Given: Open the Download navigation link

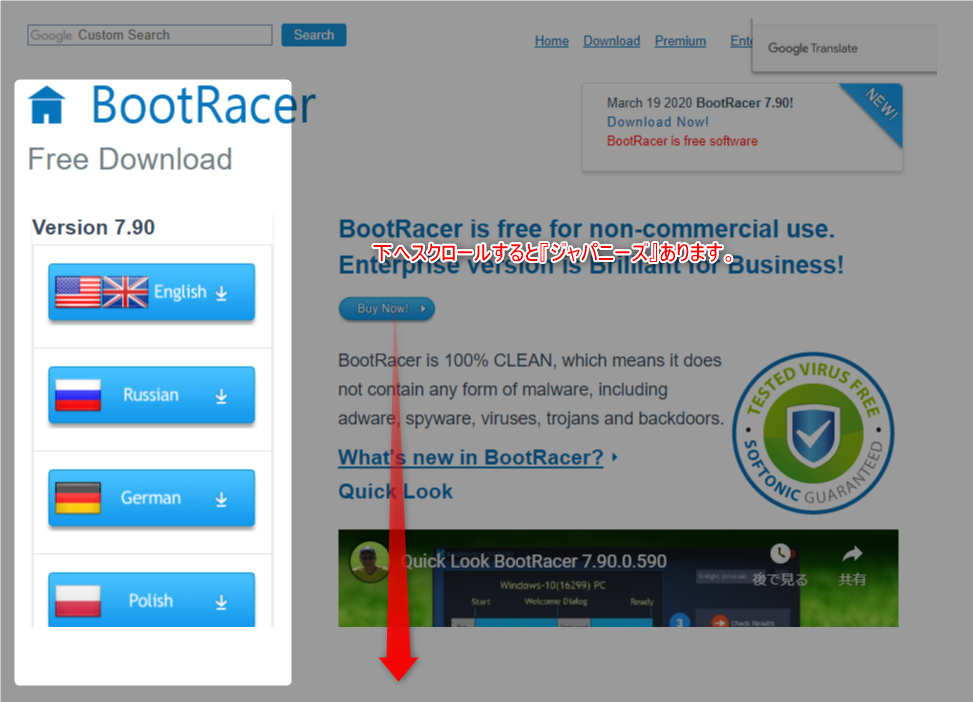Looking at the screenshot, I should [611, 41].
